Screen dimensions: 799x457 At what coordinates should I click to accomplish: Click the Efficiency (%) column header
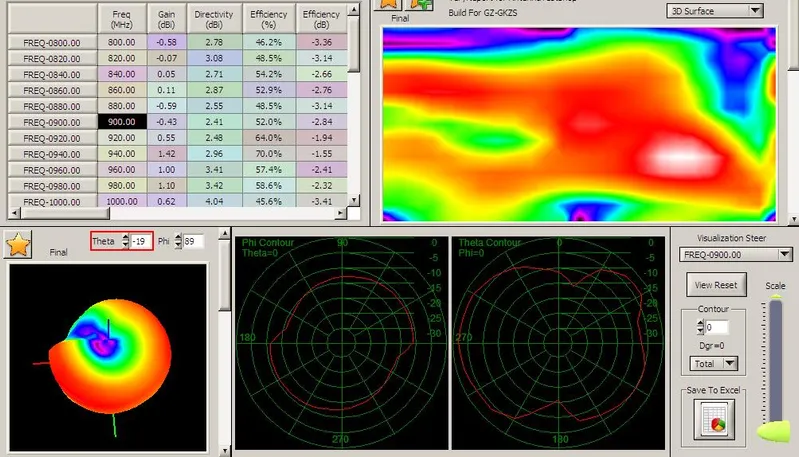click(x=269, y=19)
